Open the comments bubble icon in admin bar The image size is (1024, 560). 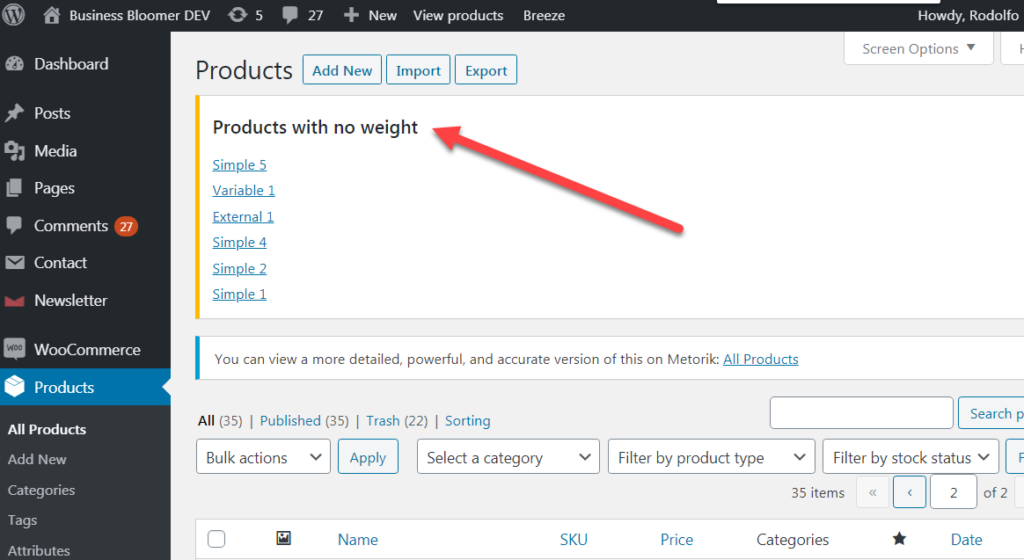290,15
